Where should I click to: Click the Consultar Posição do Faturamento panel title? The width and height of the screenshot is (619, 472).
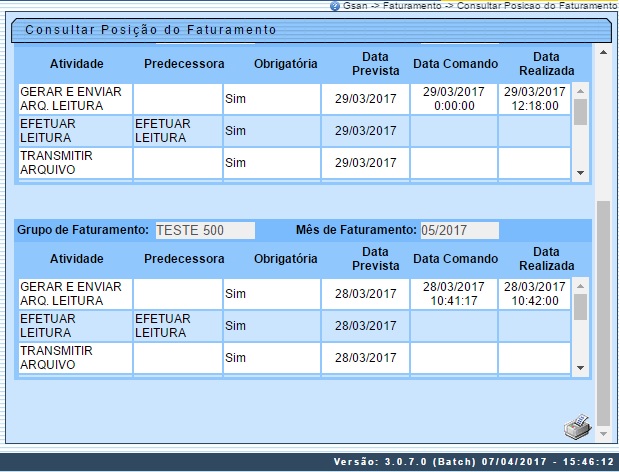click(150, 30)
